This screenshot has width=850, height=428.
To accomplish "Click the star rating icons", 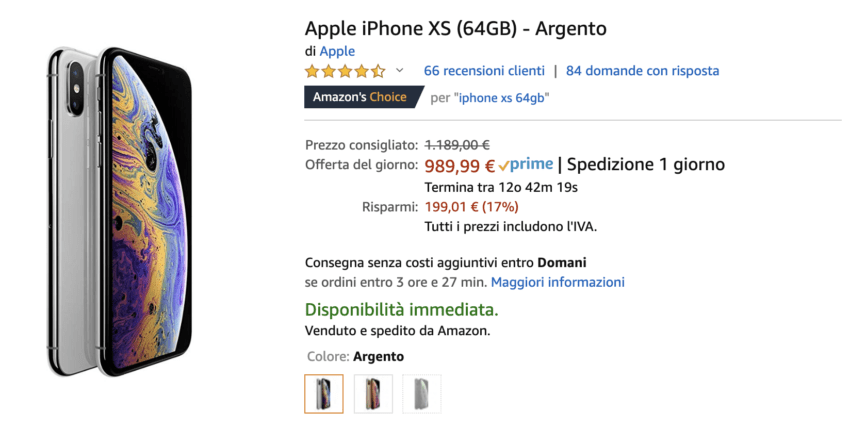I will coord(344,71).
